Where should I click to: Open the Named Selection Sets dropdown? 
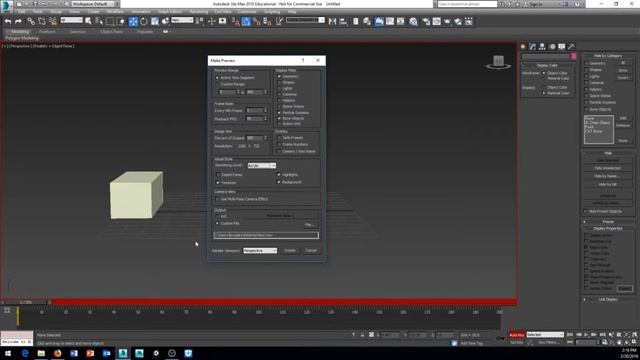(x=305, y=20)
